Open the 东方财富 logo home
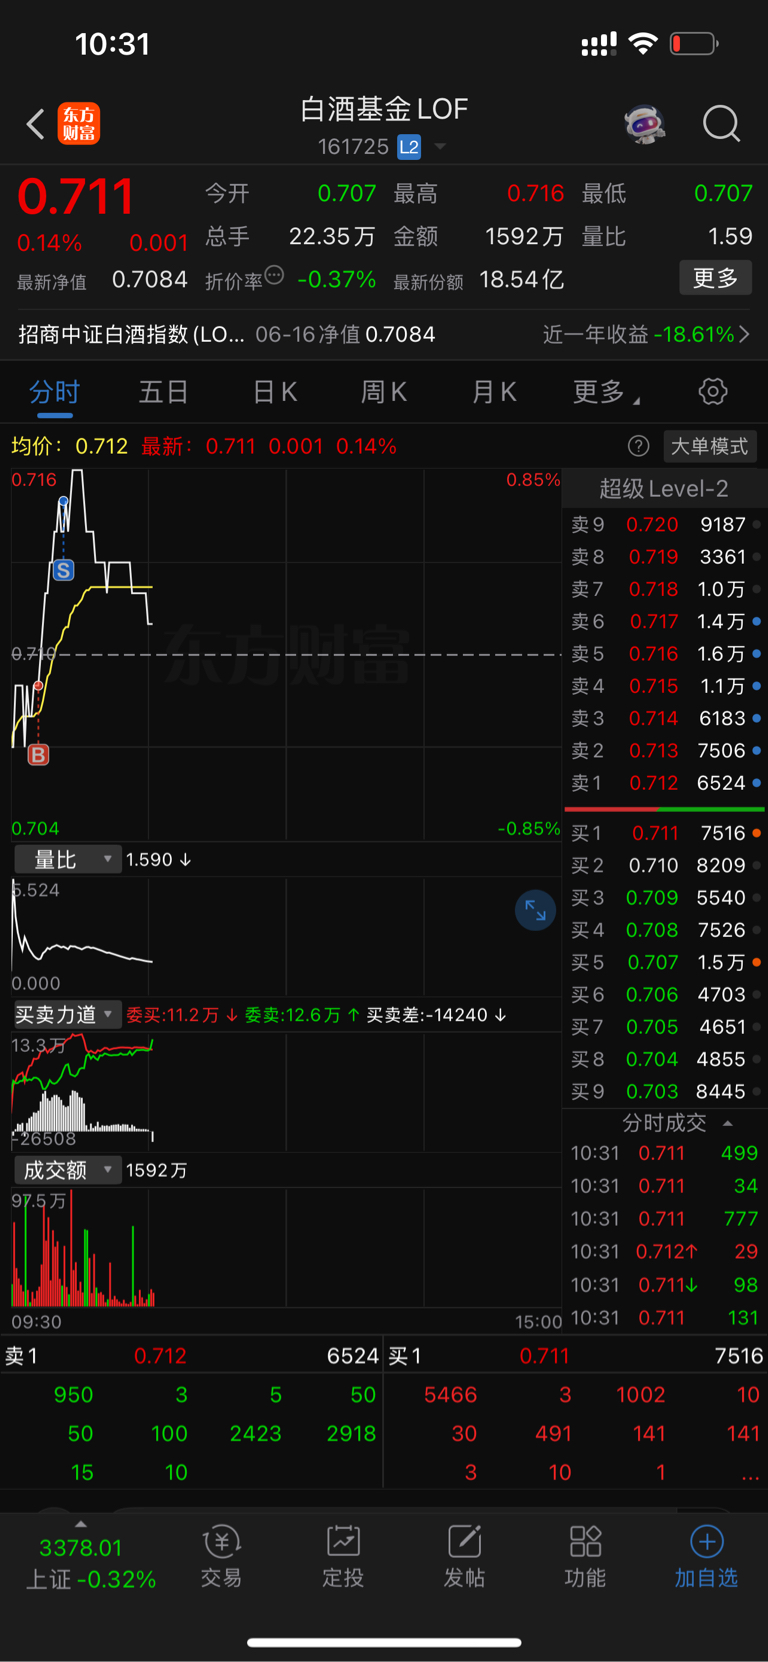768x1662 pixels. point(79,124)
